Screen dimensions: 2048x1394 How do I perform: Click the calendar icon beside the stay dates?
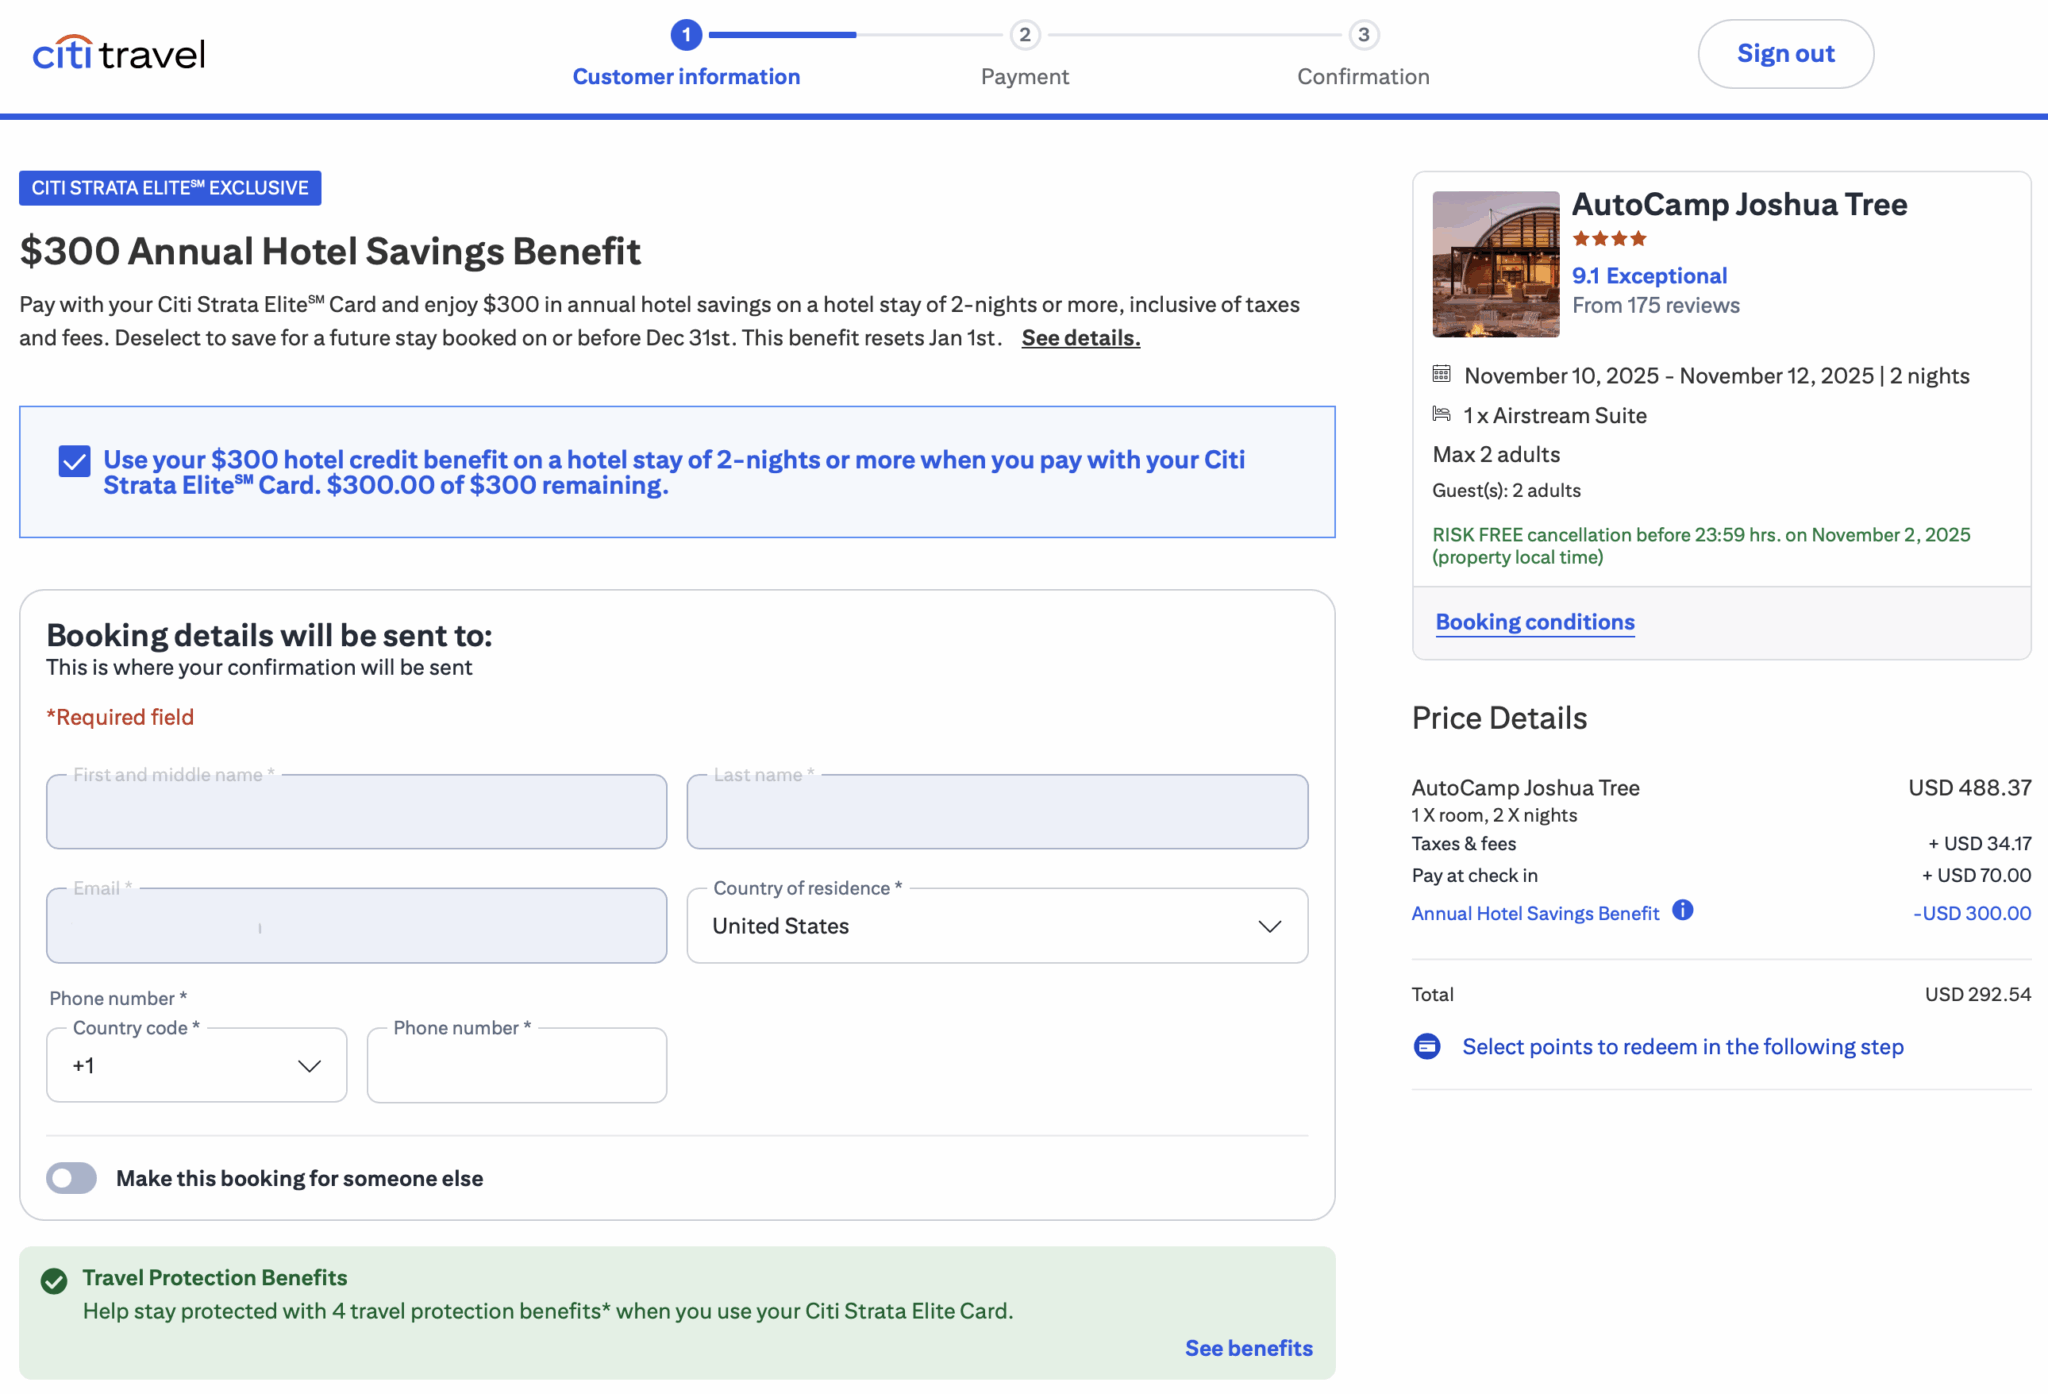(x=1441, y=374)
